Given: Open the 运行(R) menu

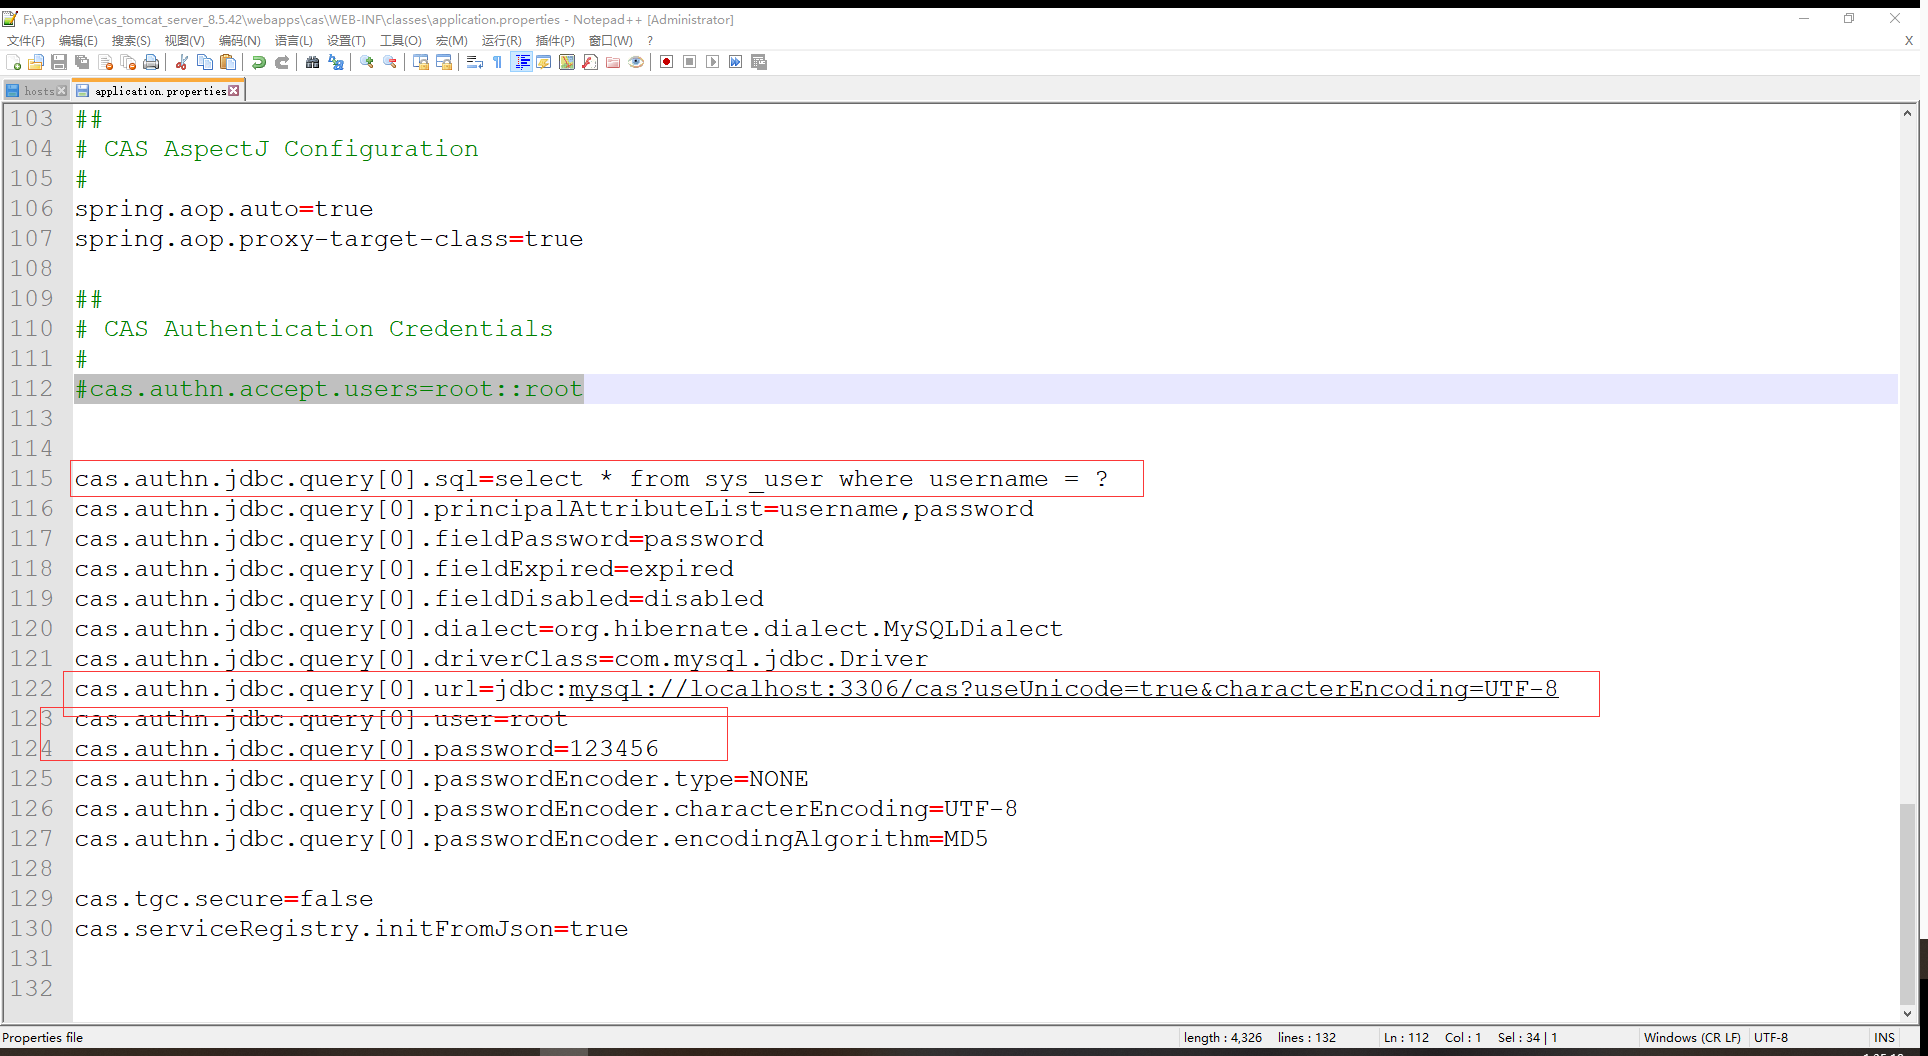Looking at the screenshot, I should 501,40.
